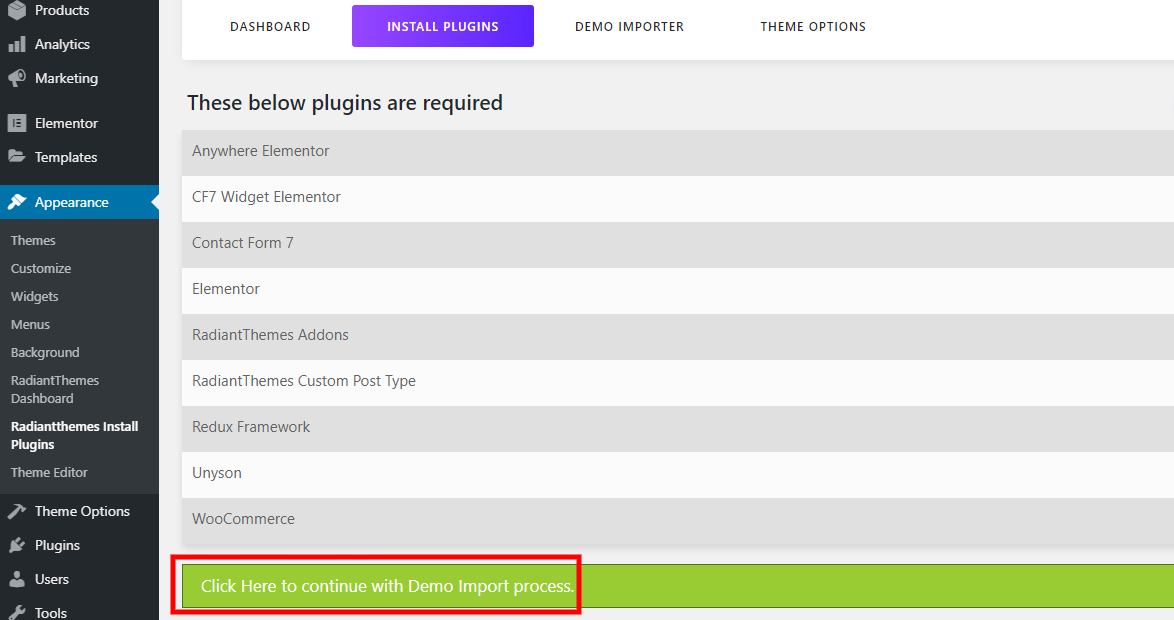This screenshot has width=1174, height=620.
Task: Click the Products box icon in sidebar
Action: pyautogui.click(x=17, y=10)
